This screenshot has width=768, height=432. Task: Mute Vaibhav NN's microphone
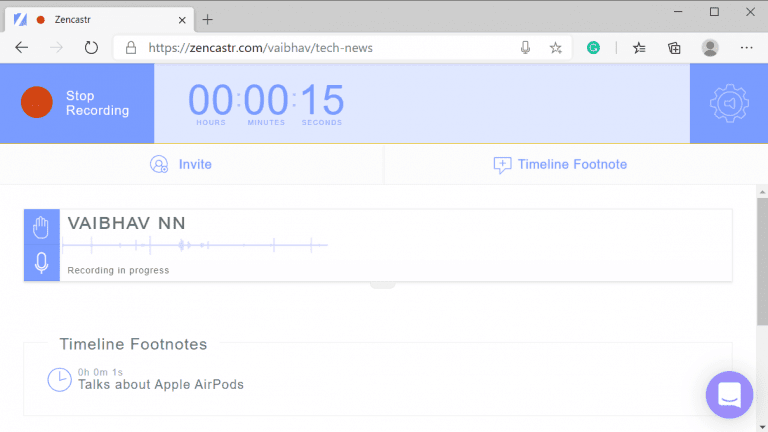point(42,263)
